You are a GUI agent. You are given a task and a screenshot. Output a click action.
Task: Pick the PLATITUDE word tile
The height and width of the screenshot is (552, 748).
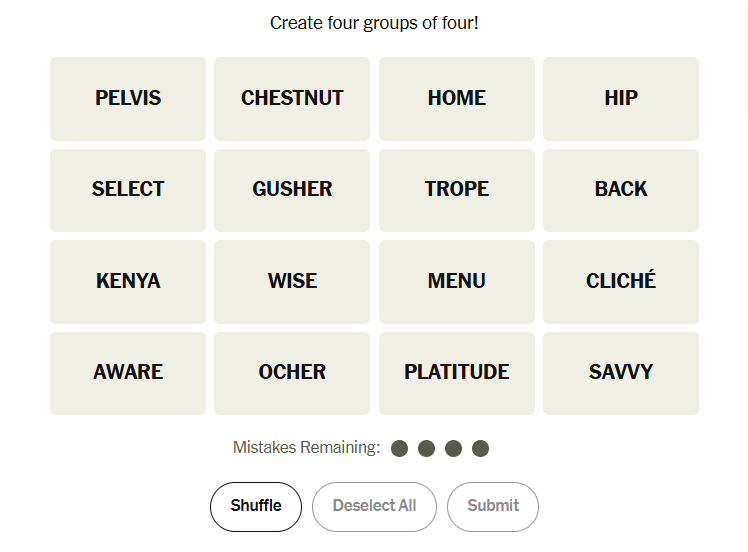(457, 373)
